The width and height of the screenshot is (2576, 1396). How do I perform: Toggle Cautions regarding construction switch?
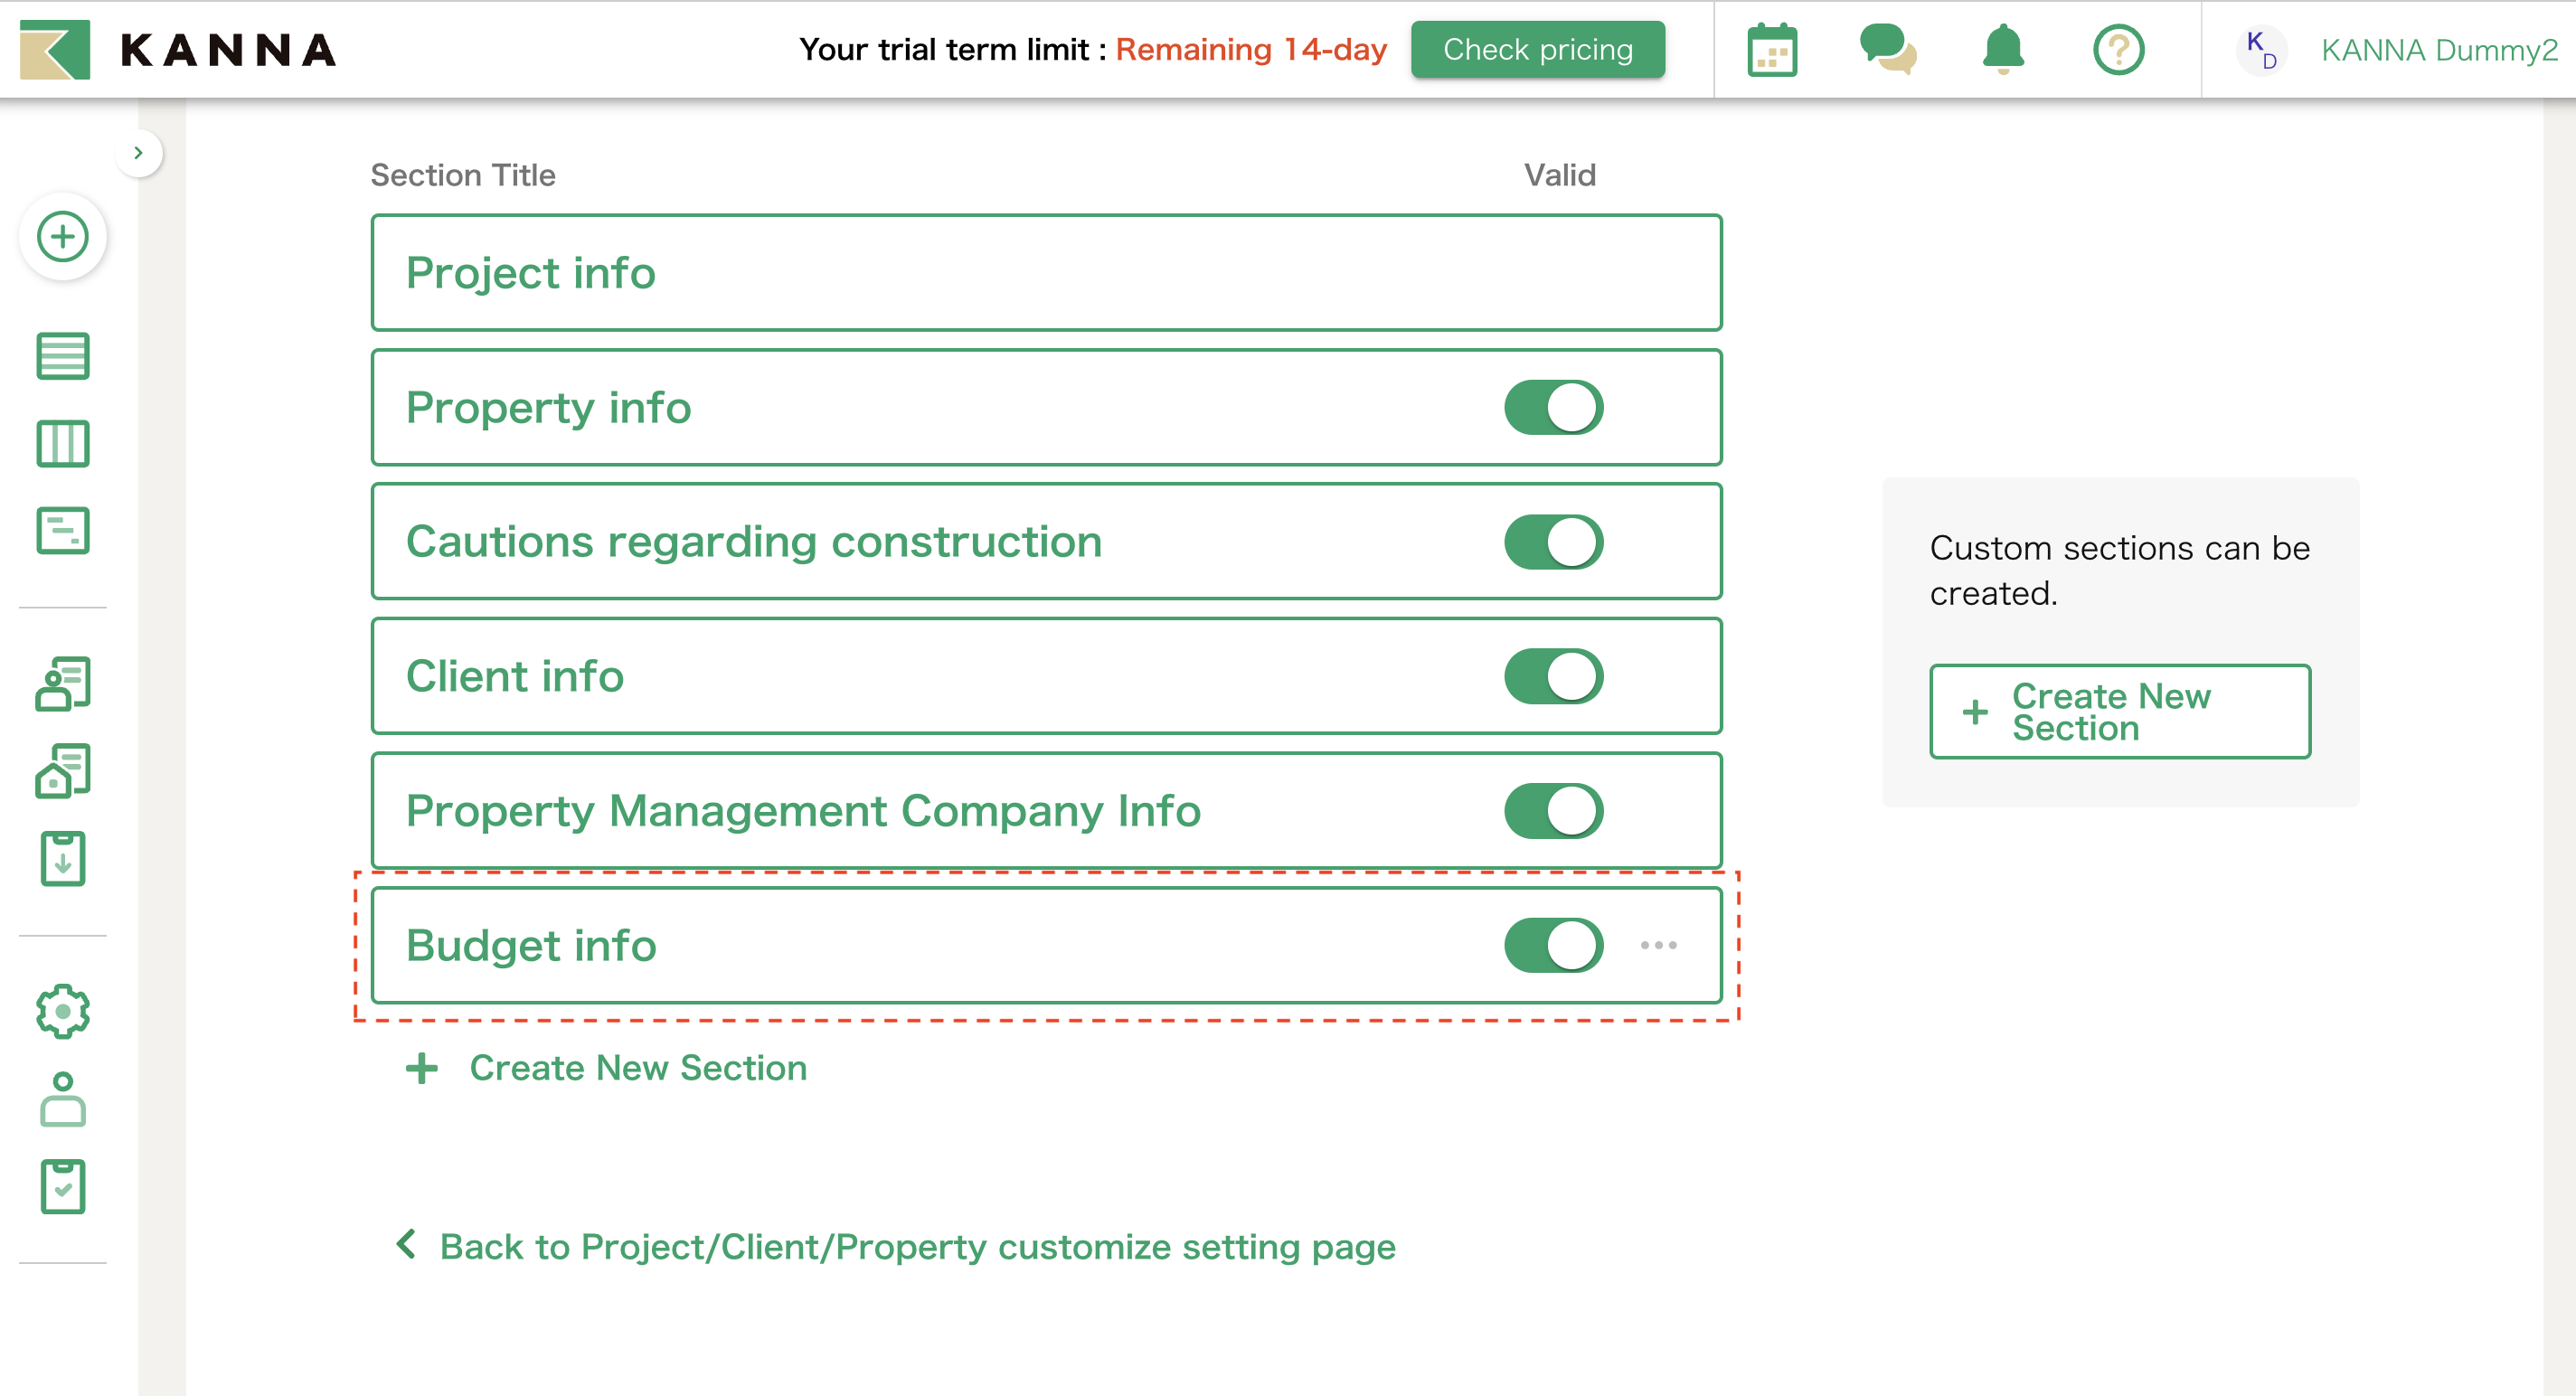pos(1553,542)
